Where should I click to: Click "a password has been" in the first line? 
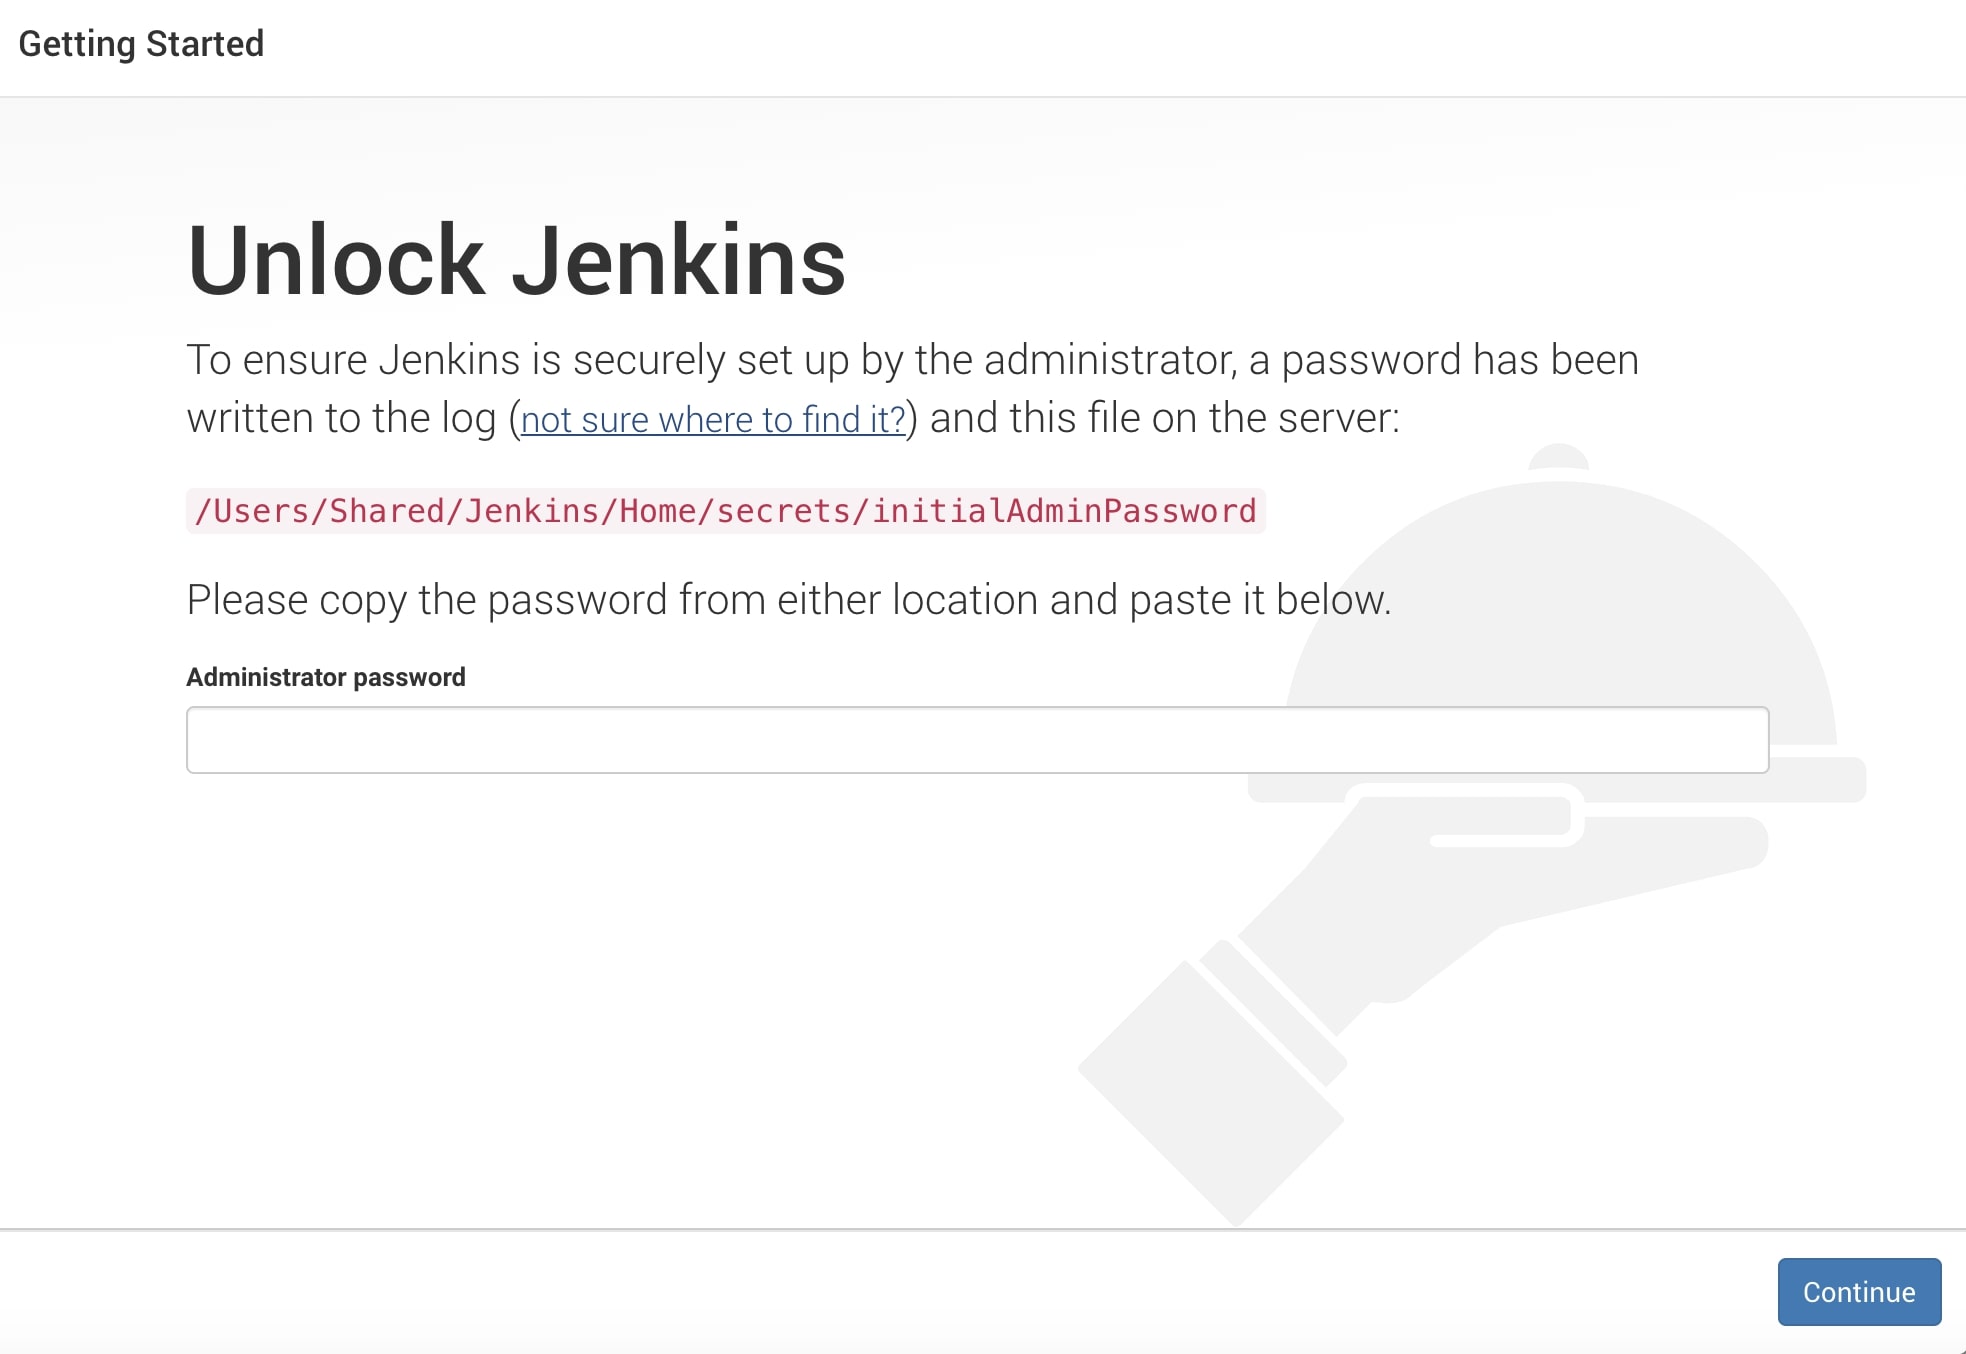click(1444, 360)
